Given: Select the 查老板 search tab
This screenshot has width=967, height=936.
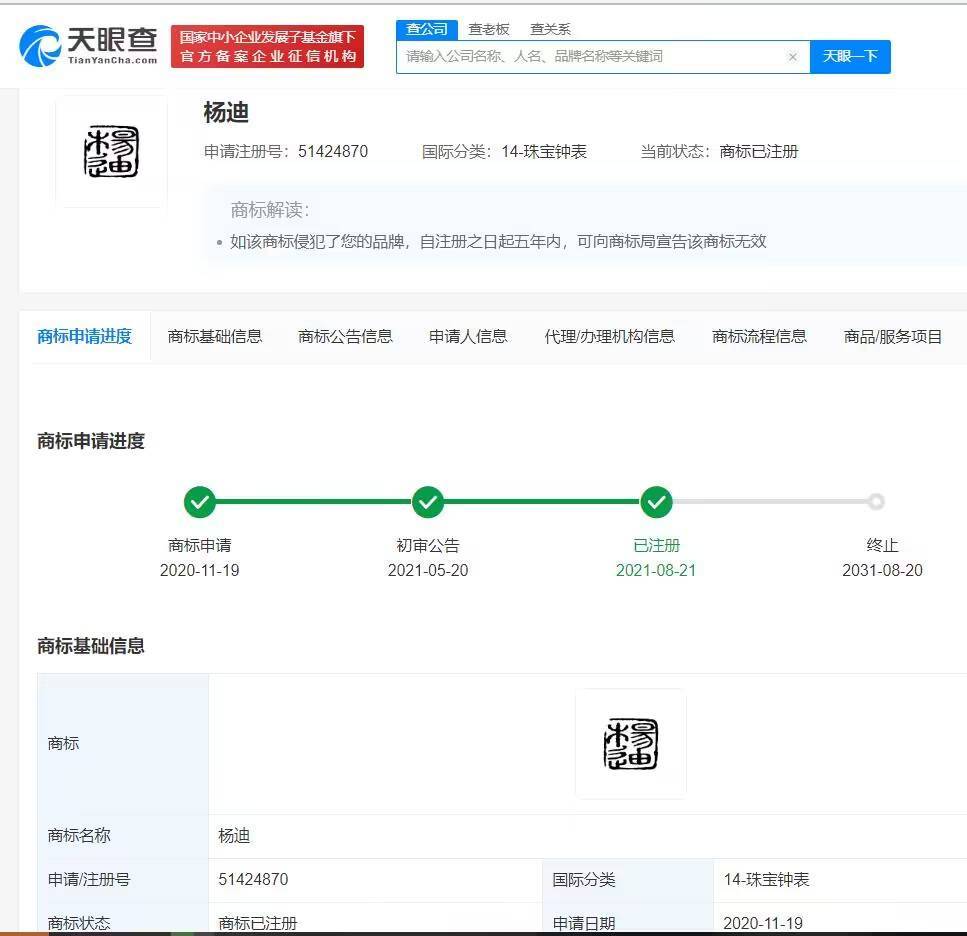Looking at the screenshot, I should pos(489,29).
